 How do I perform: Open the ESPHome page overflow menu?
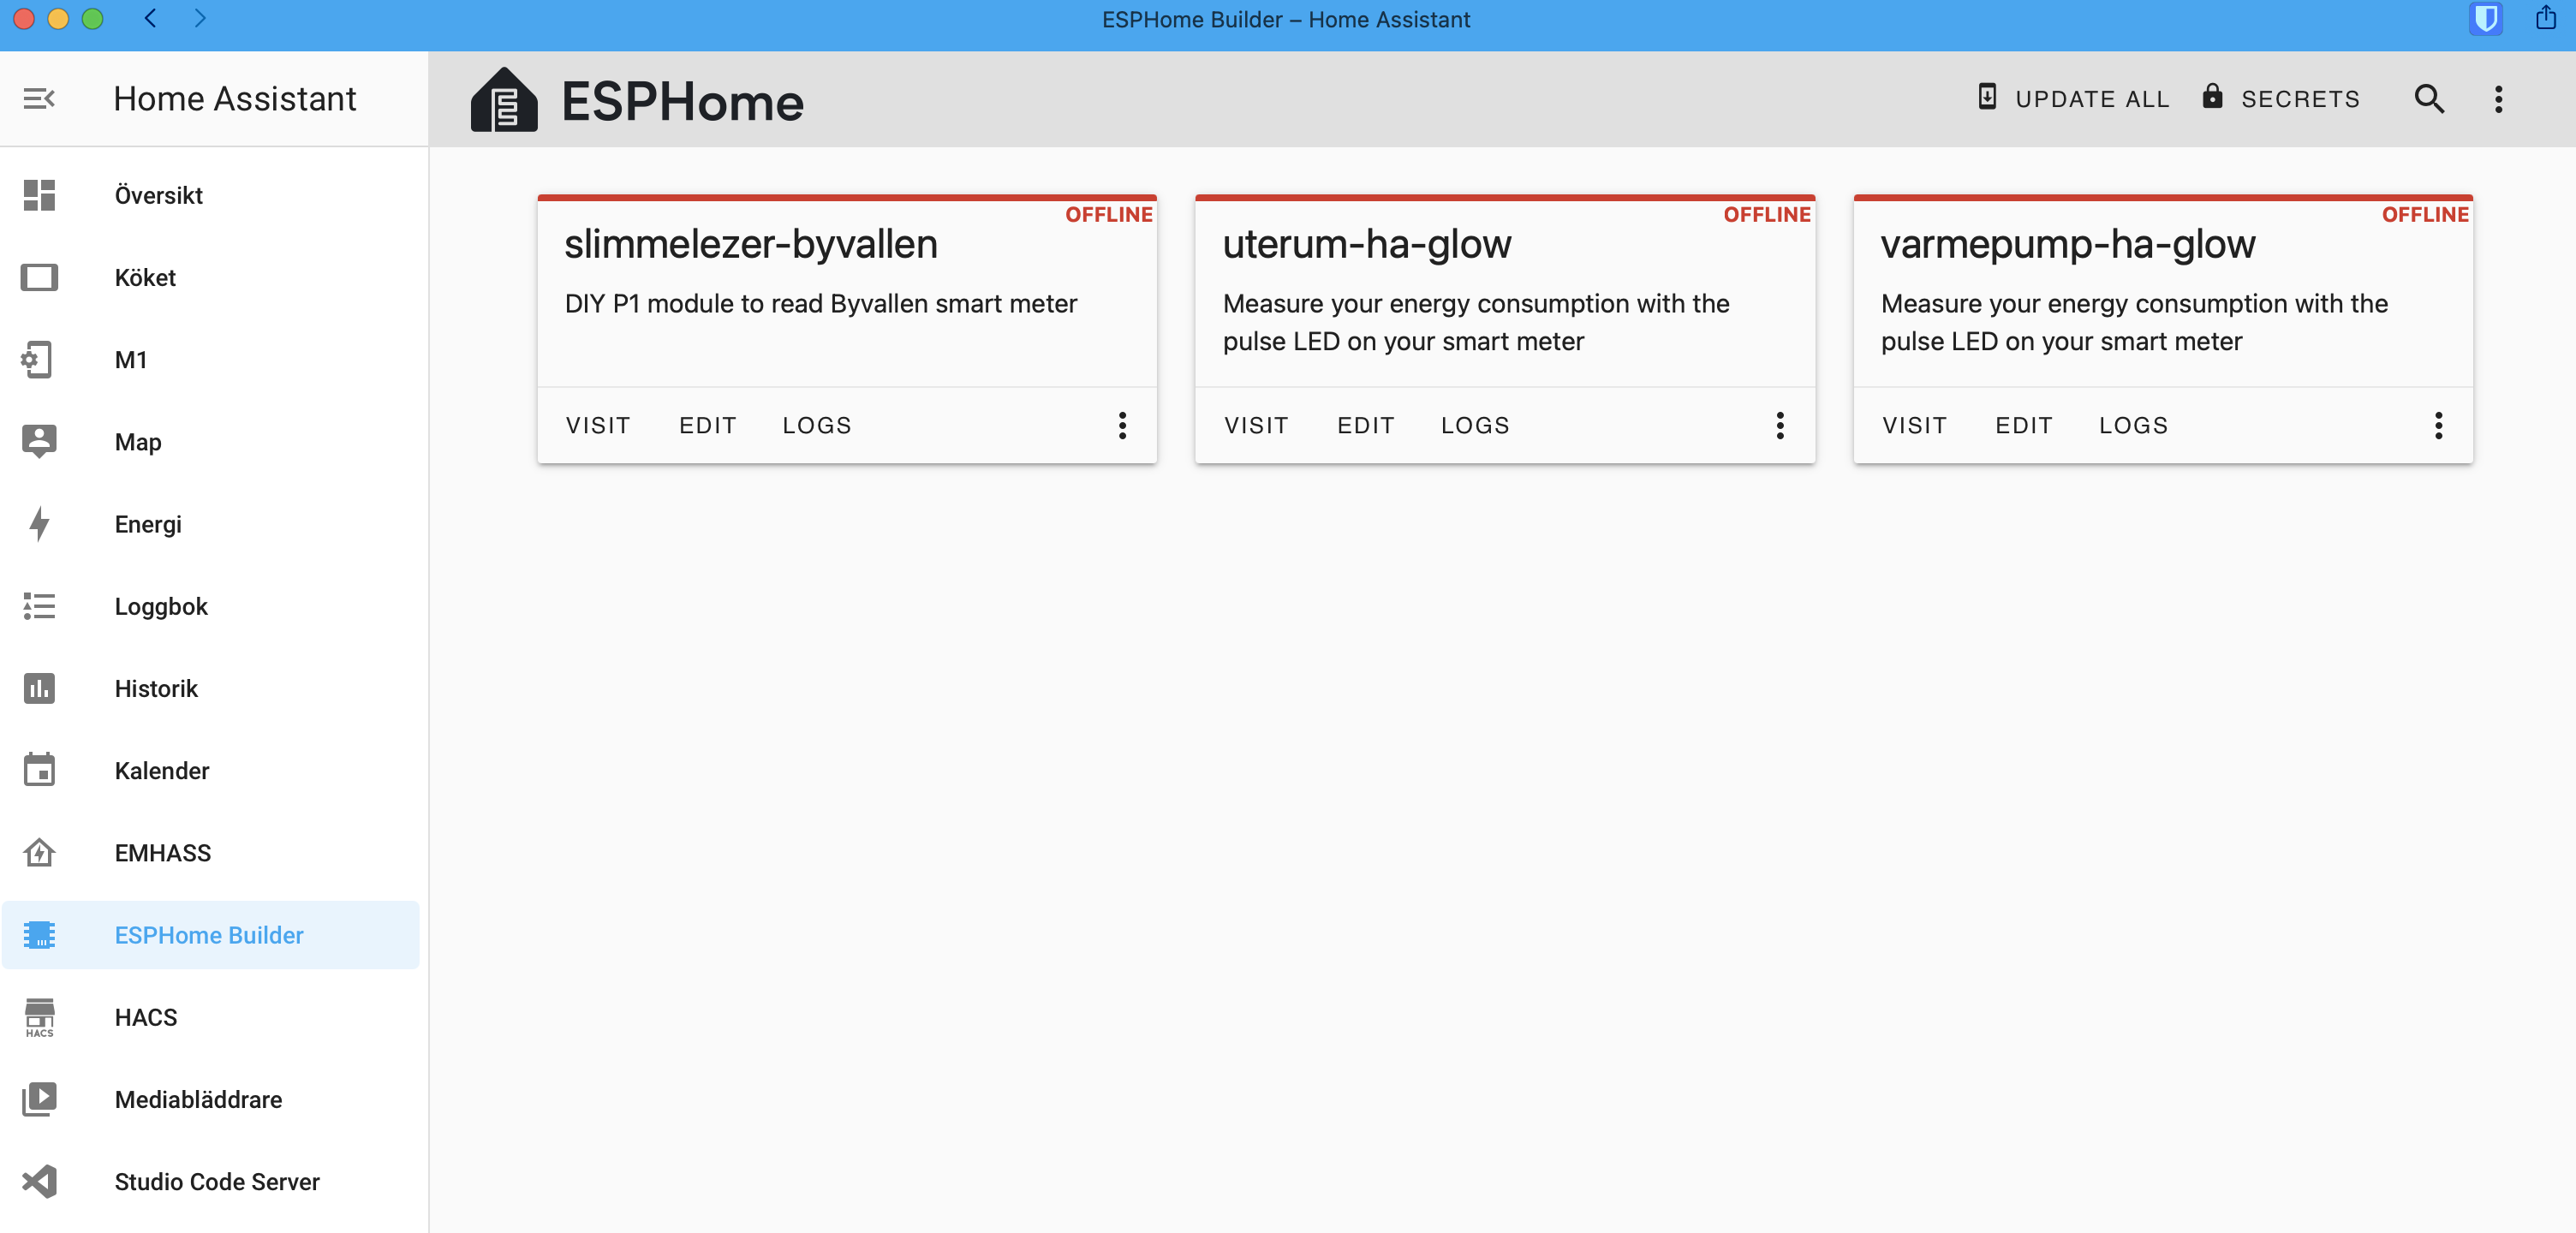coord(2498,99)
